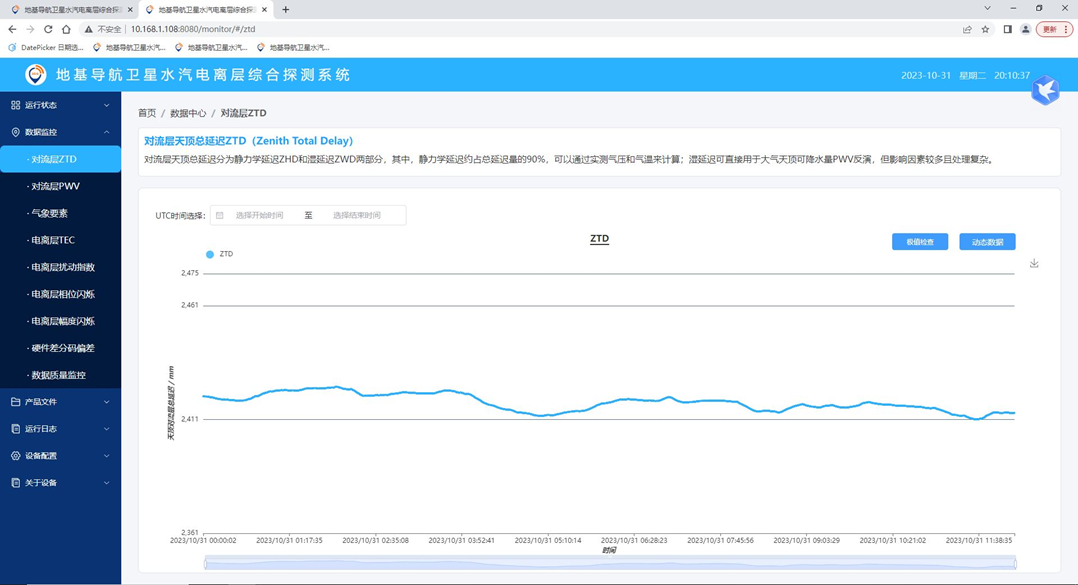Click the browser 更新 update button

tap(1054, 29)
